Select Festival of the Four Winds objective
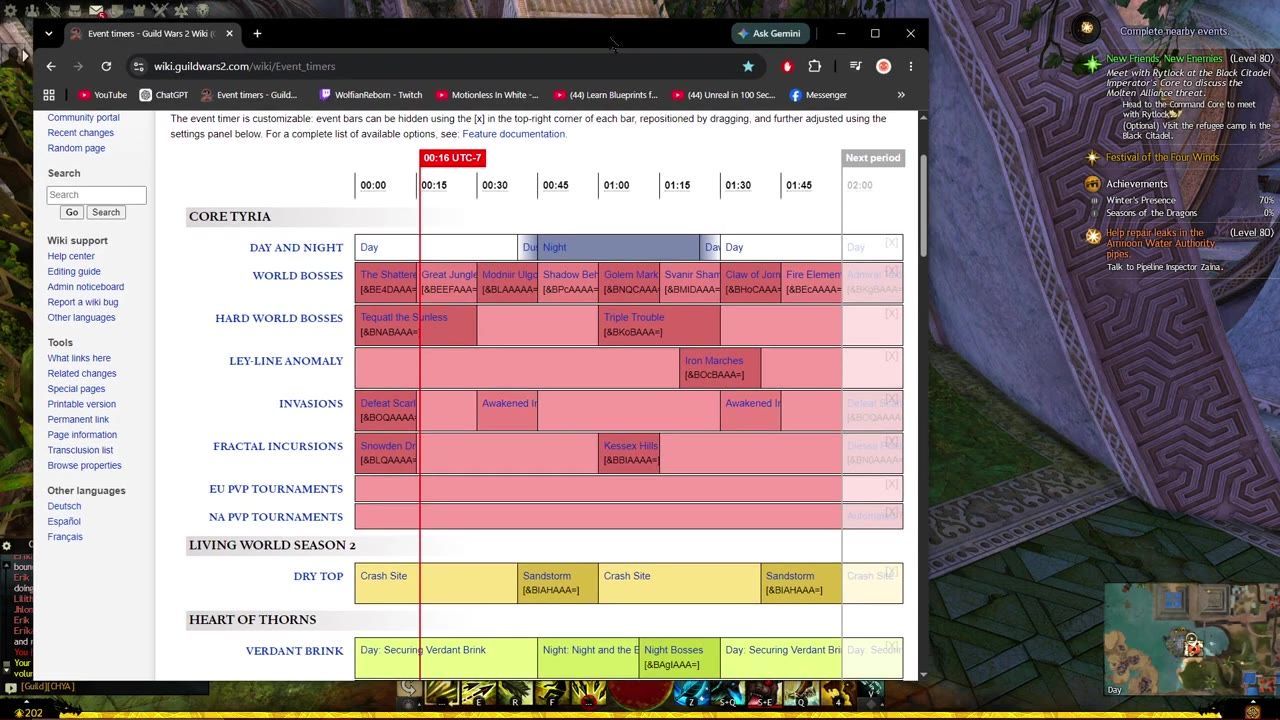Screen dimensions: 1280x720 pyautogui.click(x=1162, y=157)
